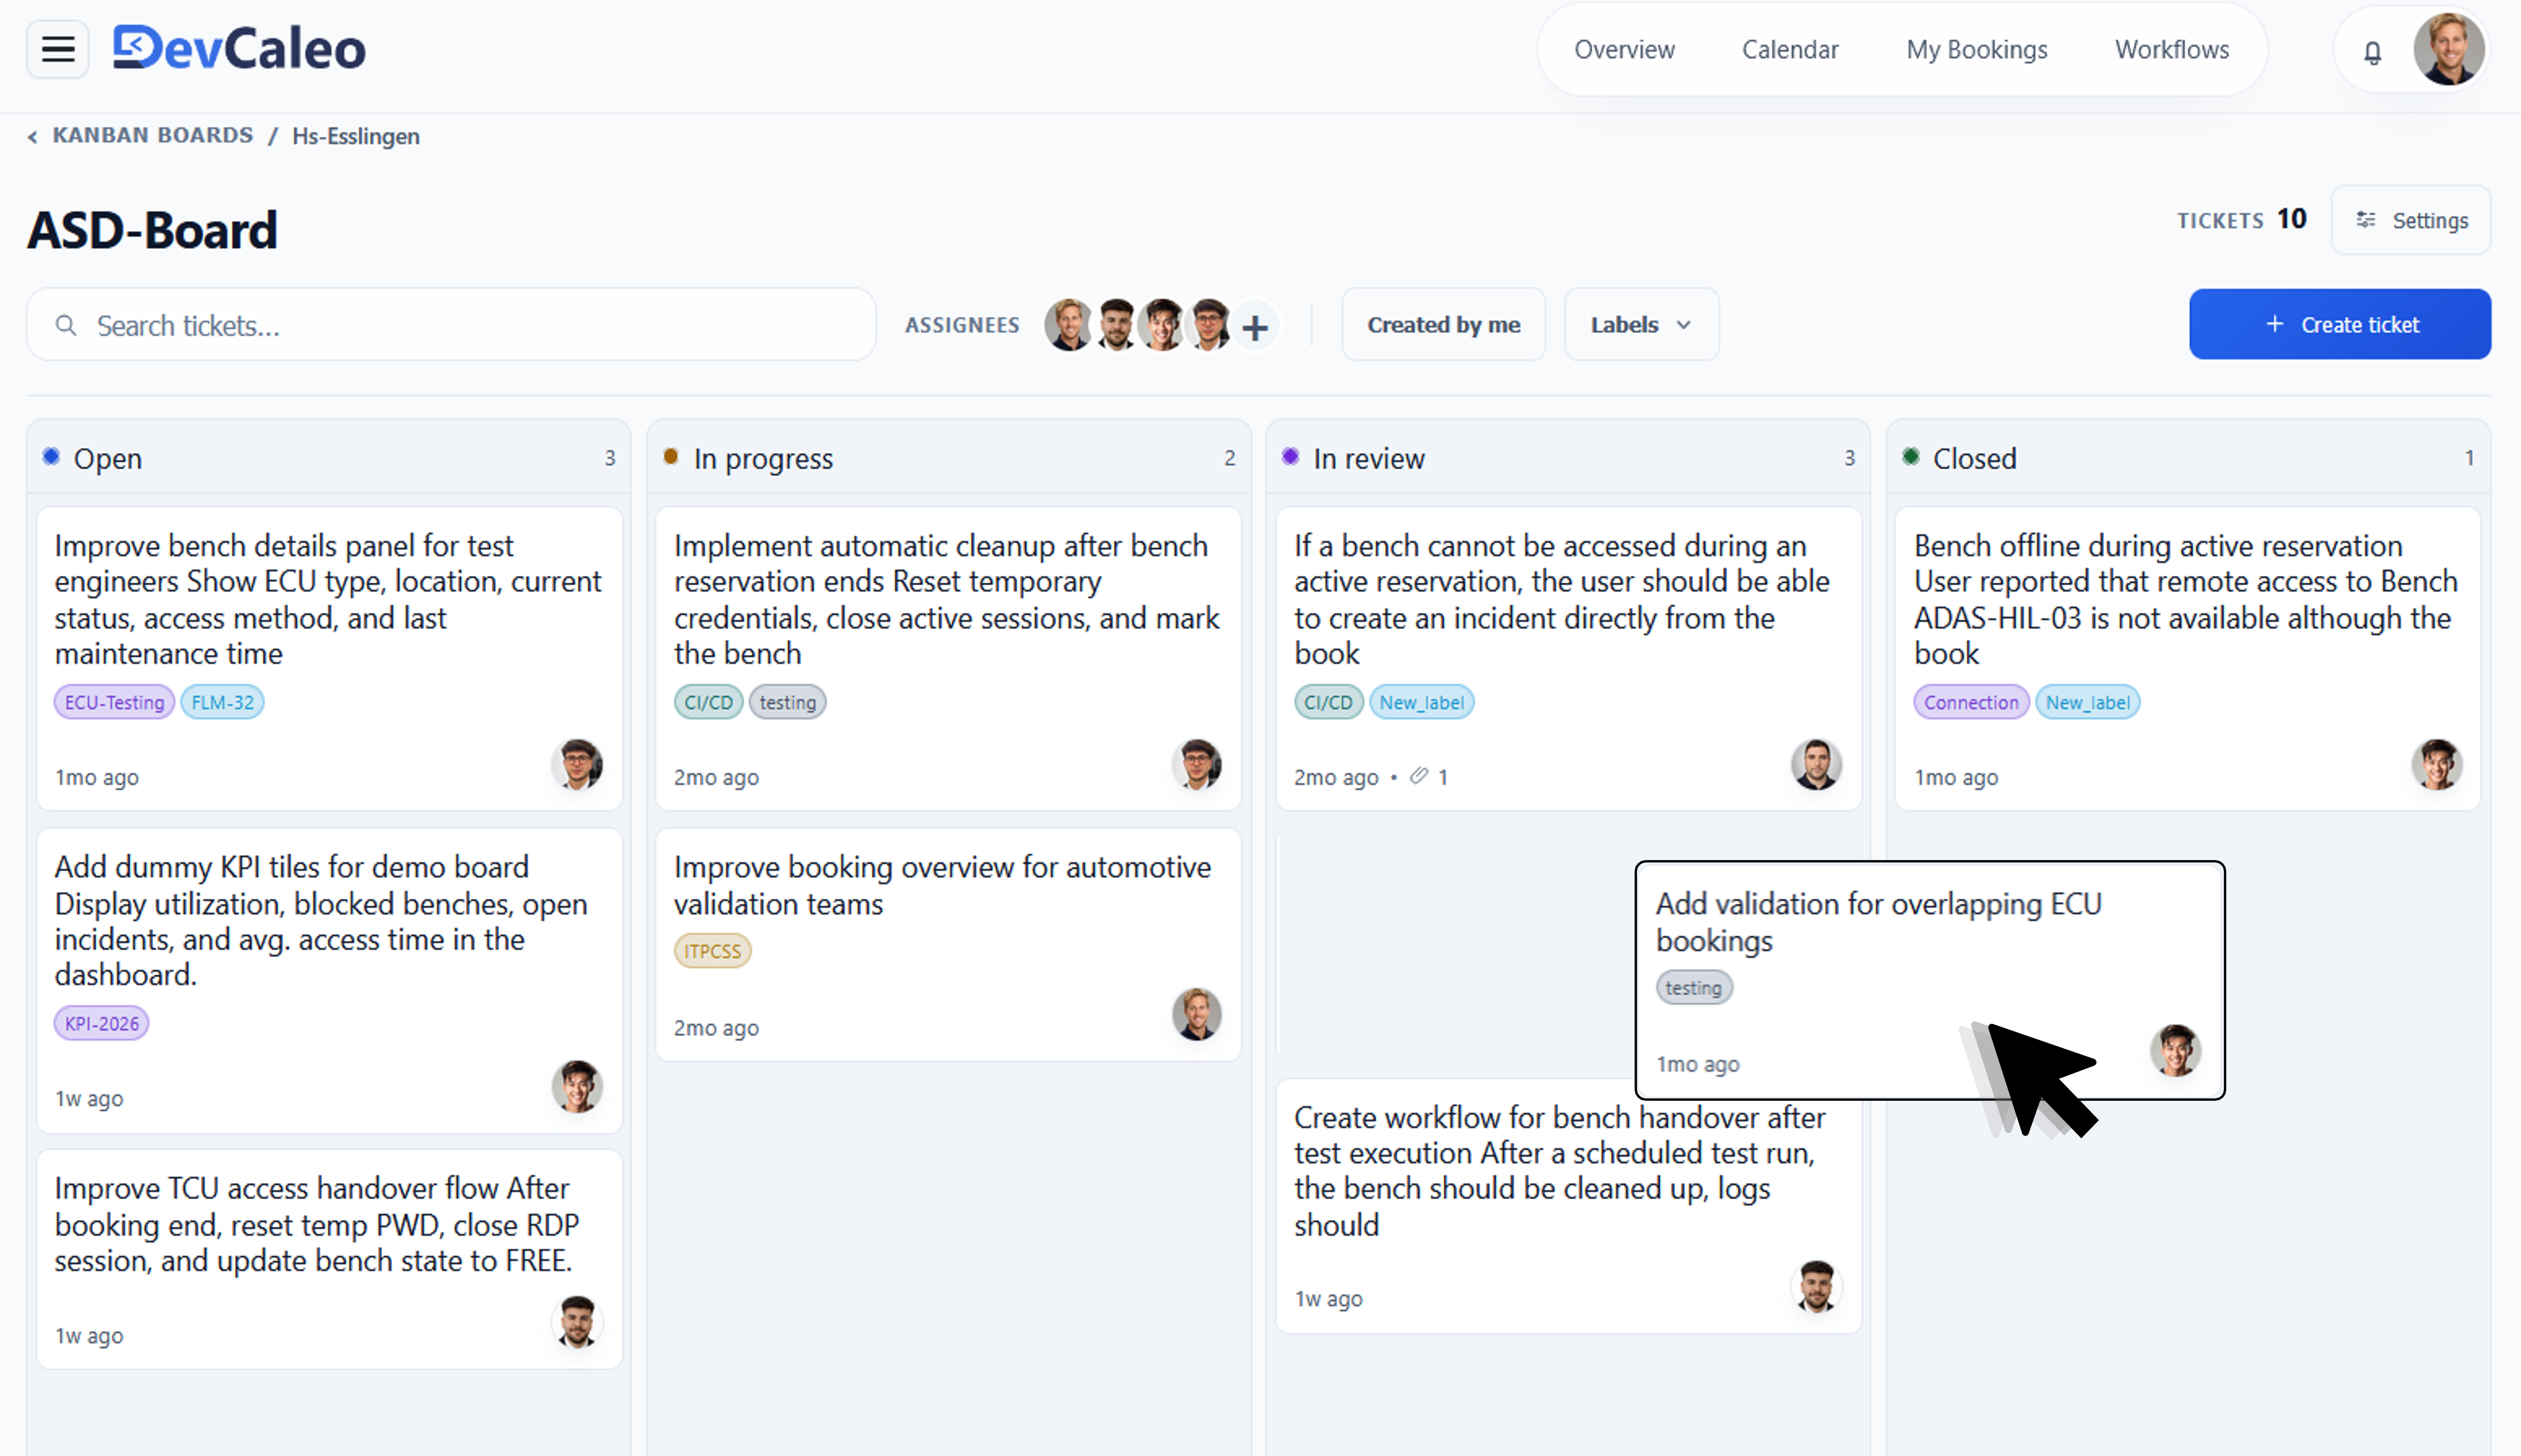Image resolution: width=2521 pixels, height=1456 pixels.
Task: Open the notifications bell
Action: pos(2372,52)
